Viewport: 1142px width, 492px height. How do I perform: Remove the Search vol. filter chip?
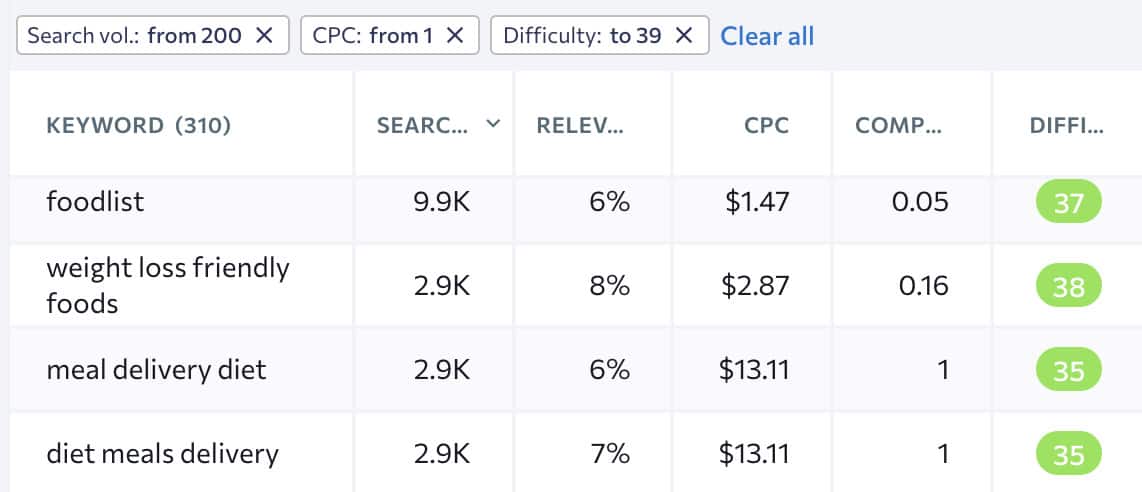[264, 36]
